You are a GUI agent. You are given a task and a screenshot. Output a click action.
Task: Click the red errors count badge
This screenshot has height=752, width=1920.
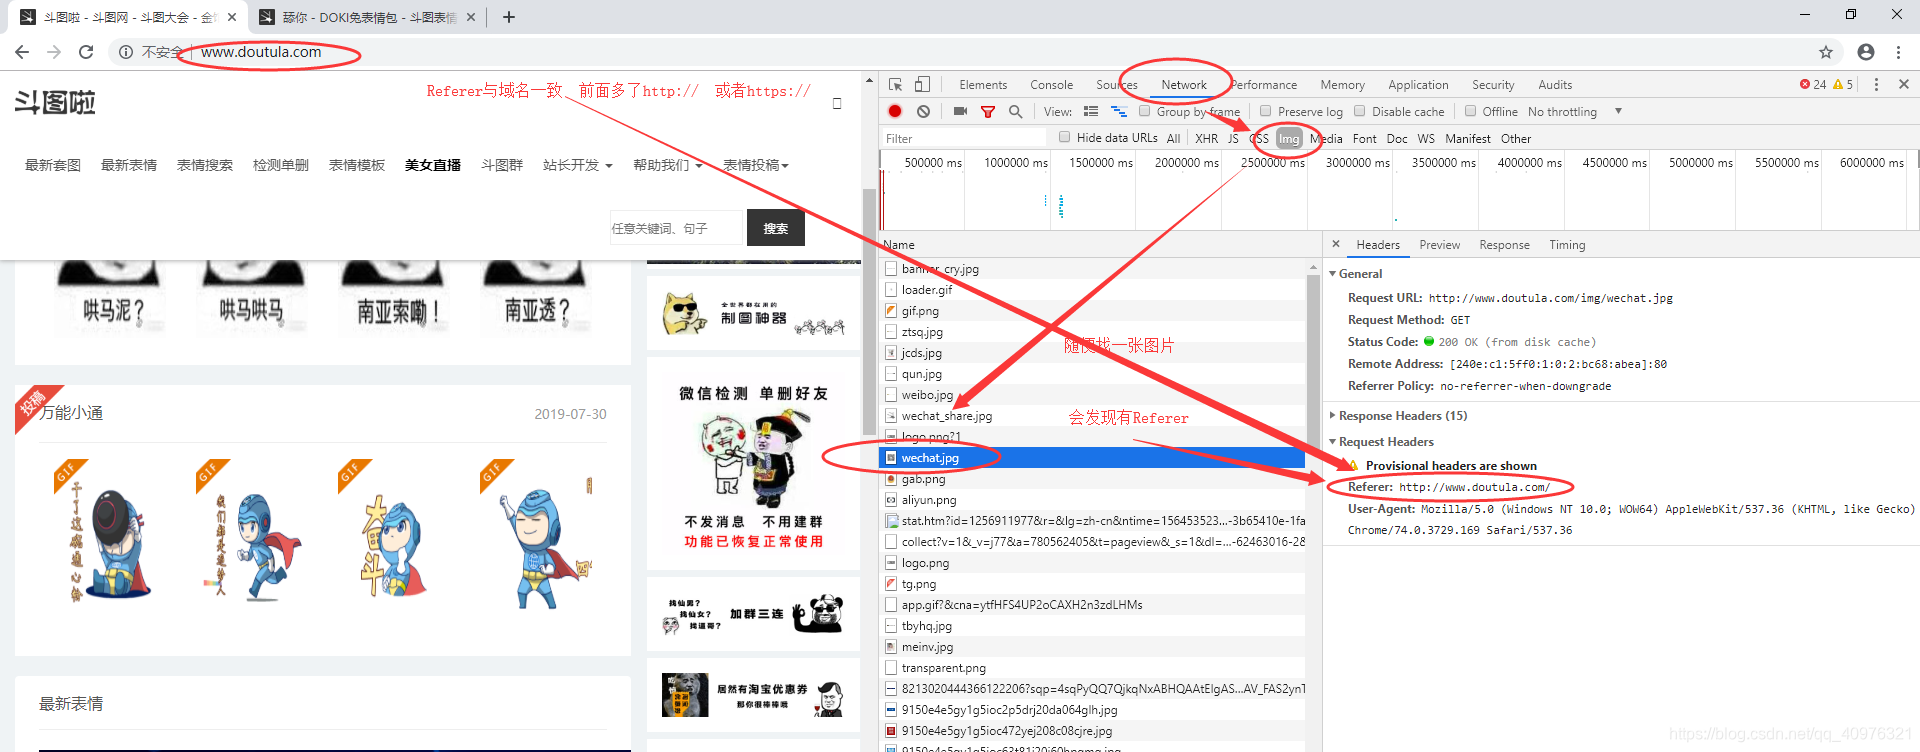pyautogui.click(x=1813, y=85)
